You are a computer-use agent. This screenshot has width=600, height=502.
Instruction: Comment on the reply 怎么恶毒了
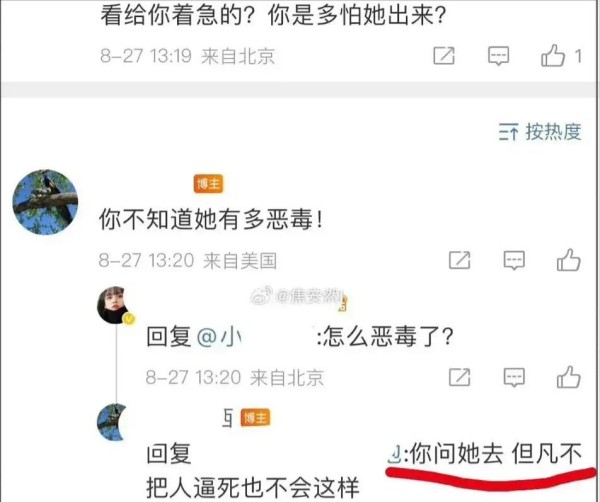514,377
